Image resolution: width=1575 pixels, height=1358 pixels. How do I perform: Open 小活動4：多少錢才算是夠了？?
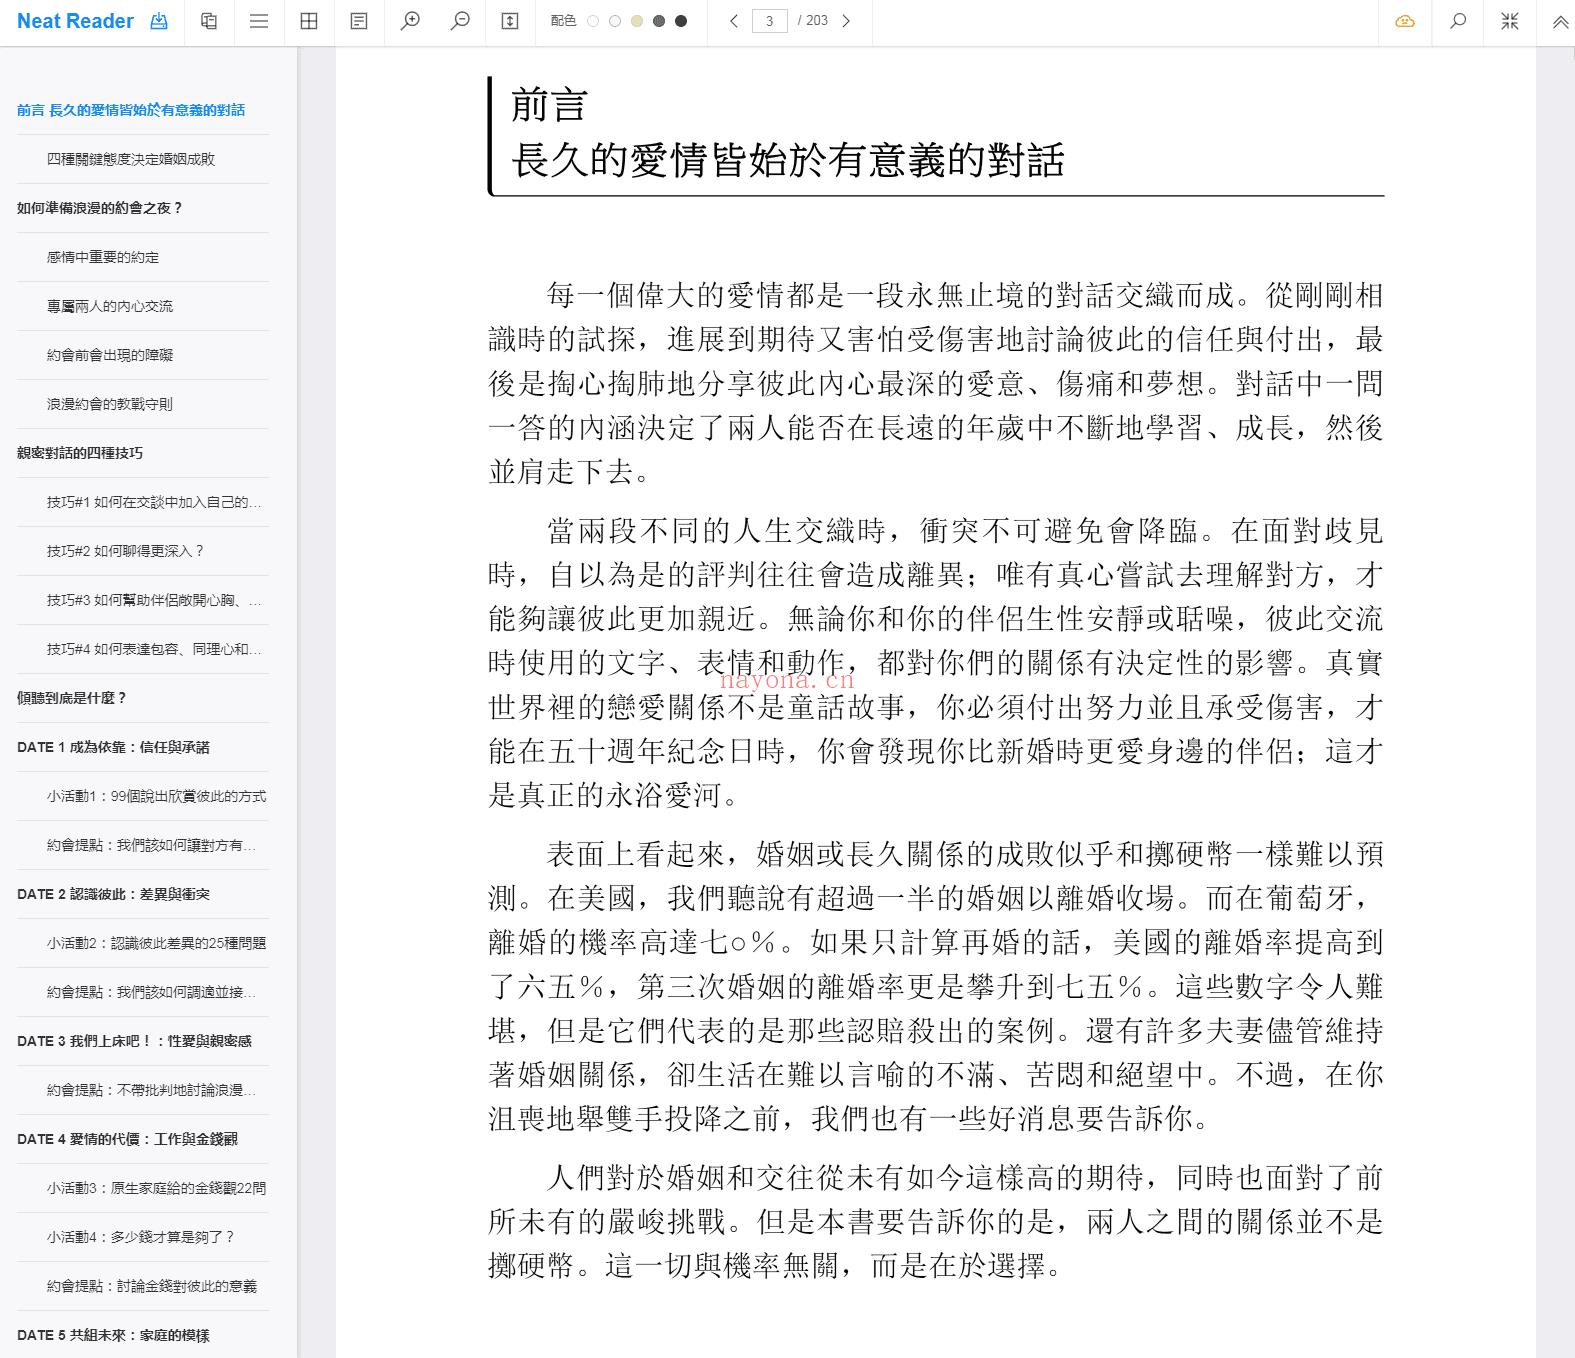click(141, 1237)
